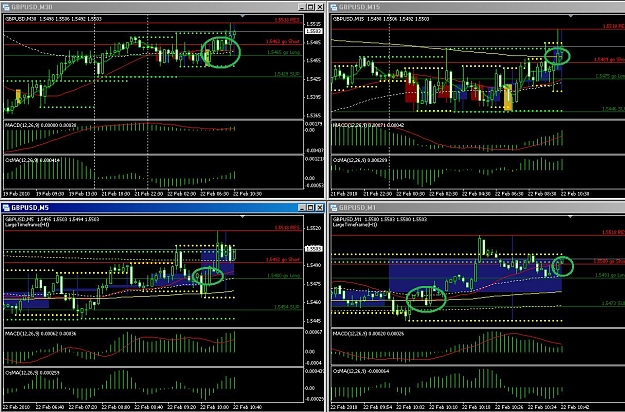Activate the GBPUSD,M30 window title bar
The width and height of the screenshot is (625, 412).
tap(163, 7)
